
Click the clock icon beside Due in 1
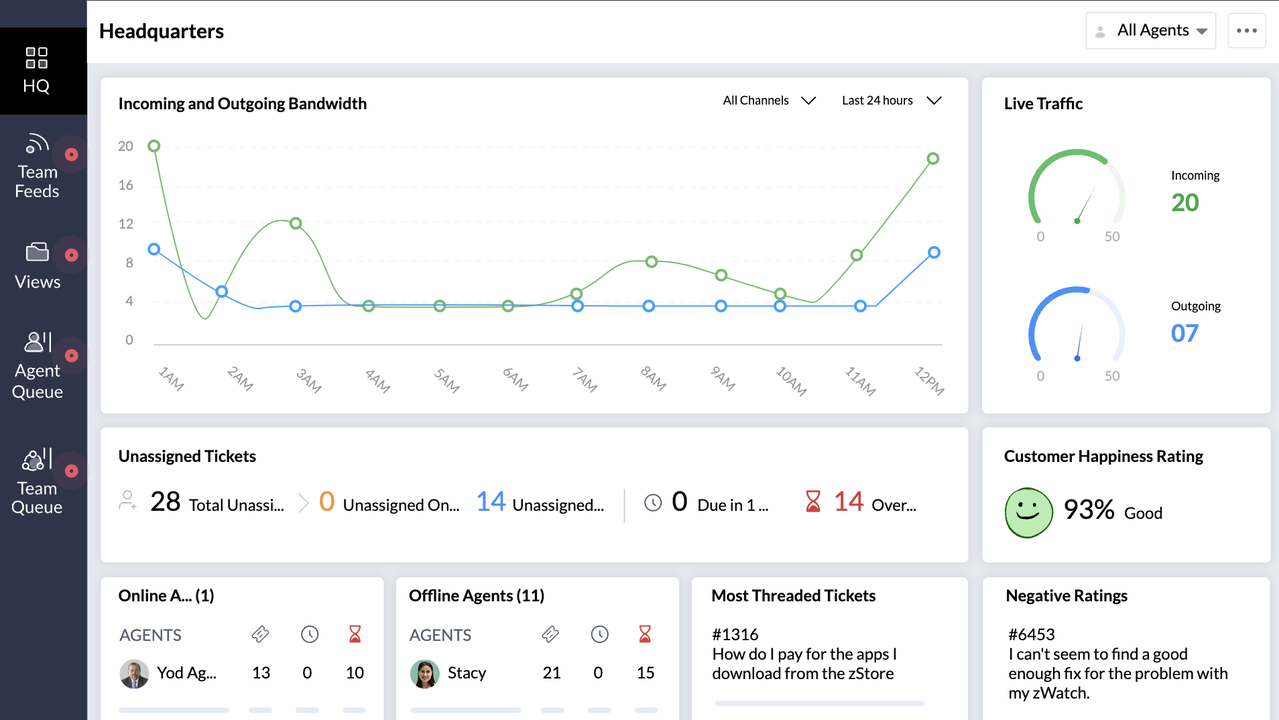click(x=653, y=503)
